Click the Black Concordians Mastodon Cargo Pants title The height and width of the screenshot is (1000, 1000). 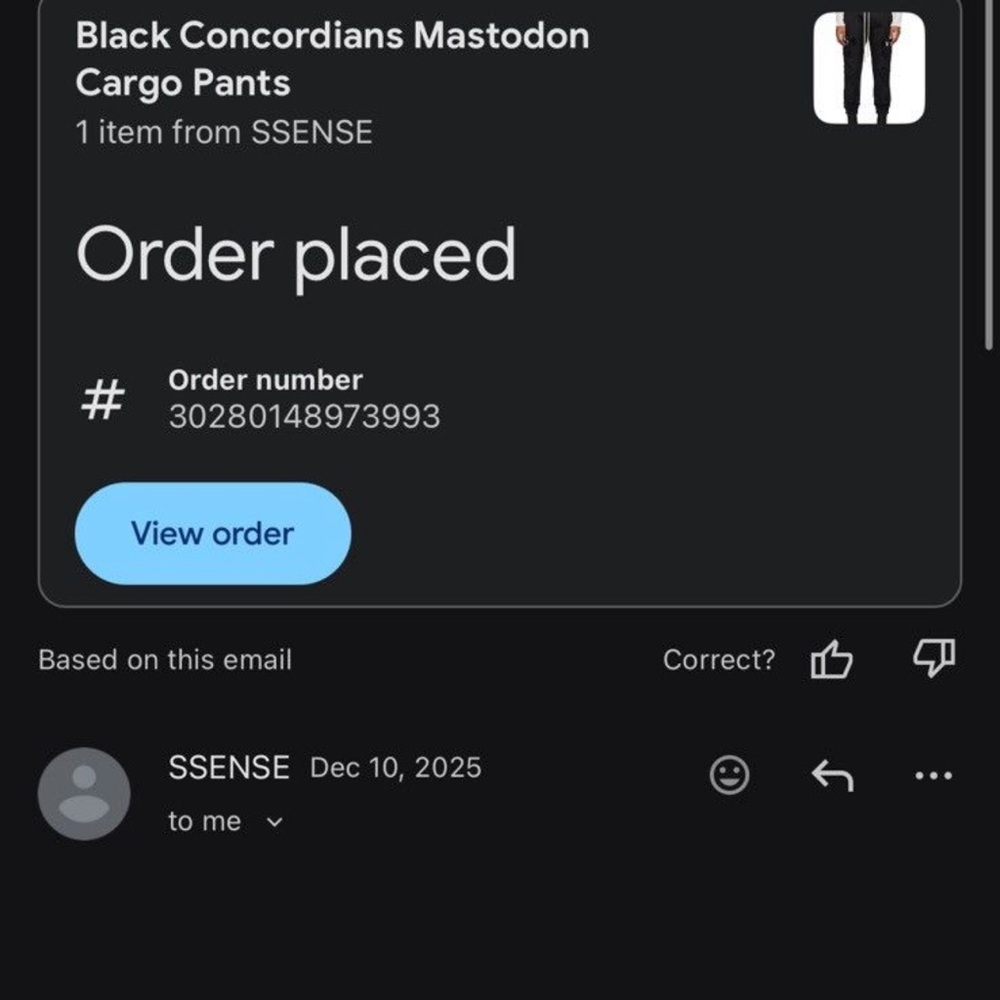point(333,58)
